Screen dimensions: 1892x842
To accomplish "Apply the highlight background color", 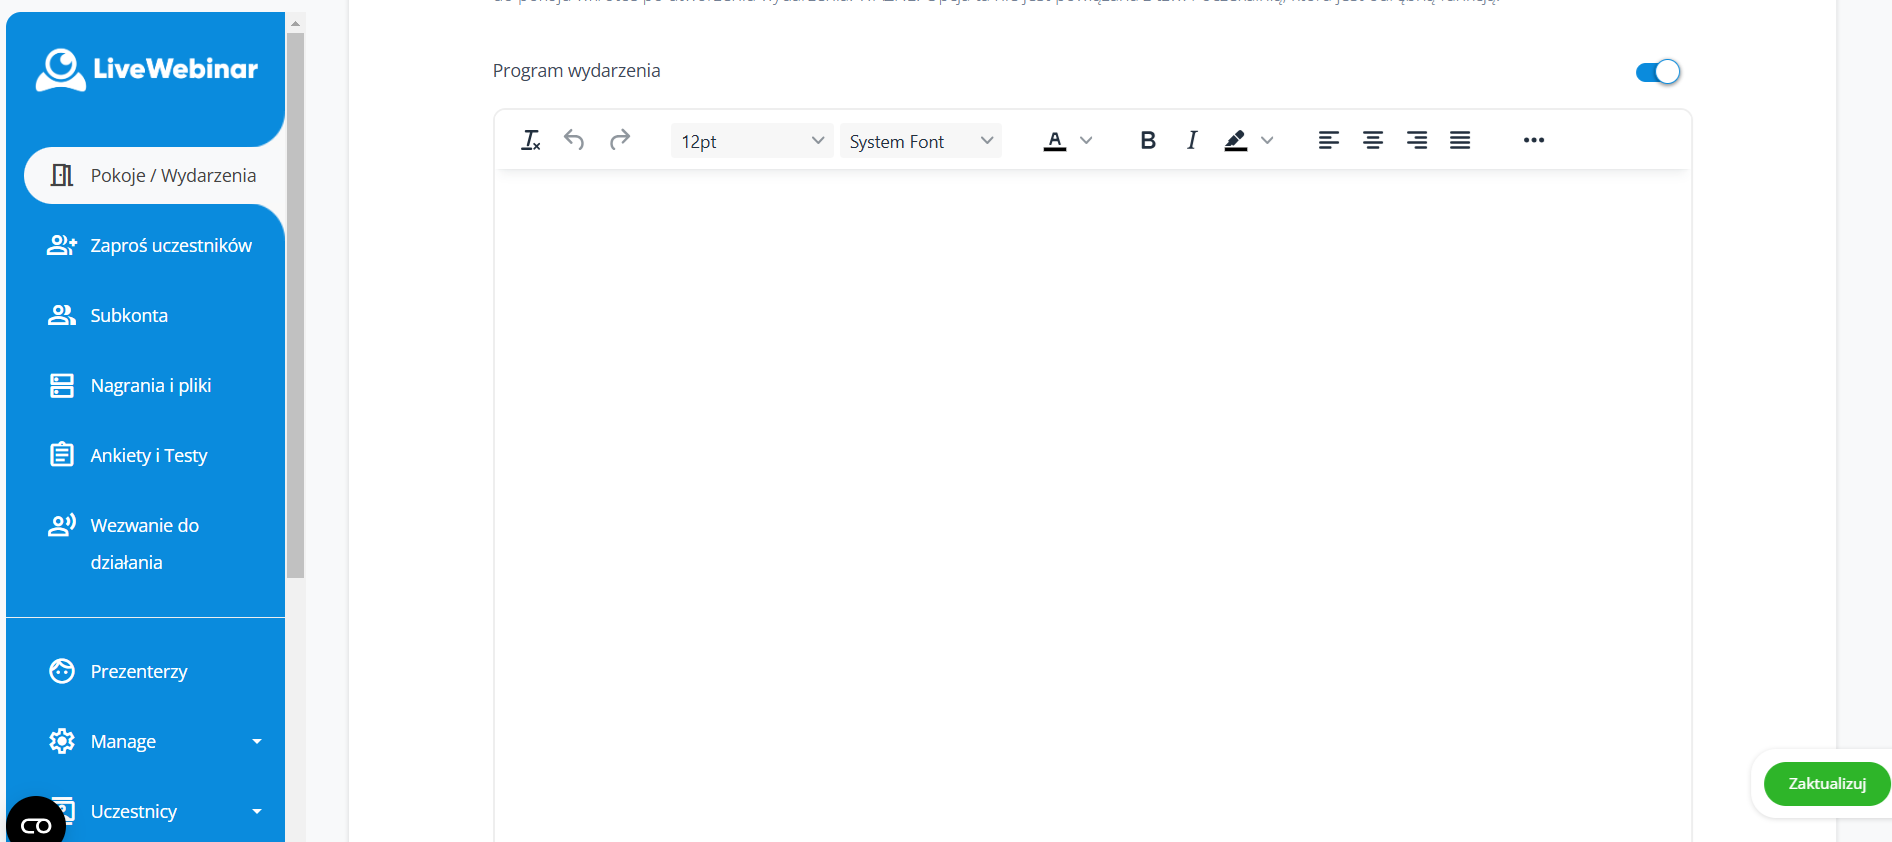I will (x=1236, y=141).
